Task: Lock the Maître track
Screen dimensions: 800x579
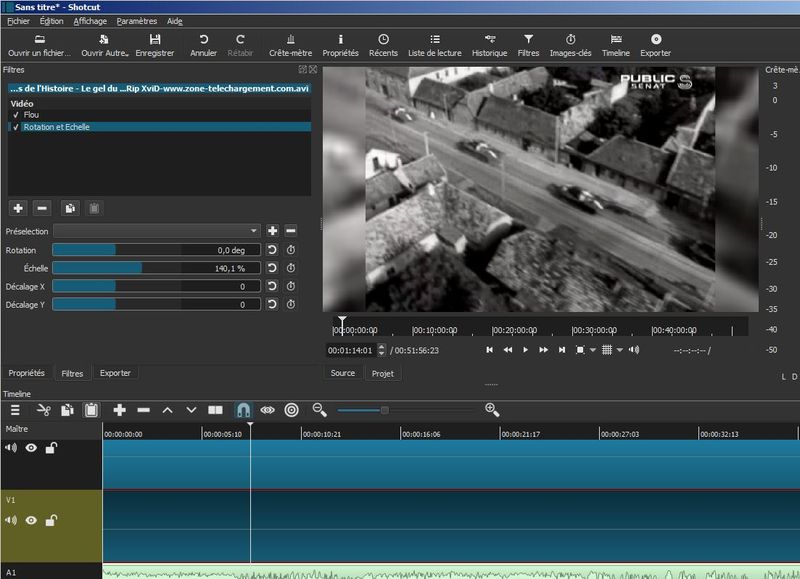Action: pos(51,448)
